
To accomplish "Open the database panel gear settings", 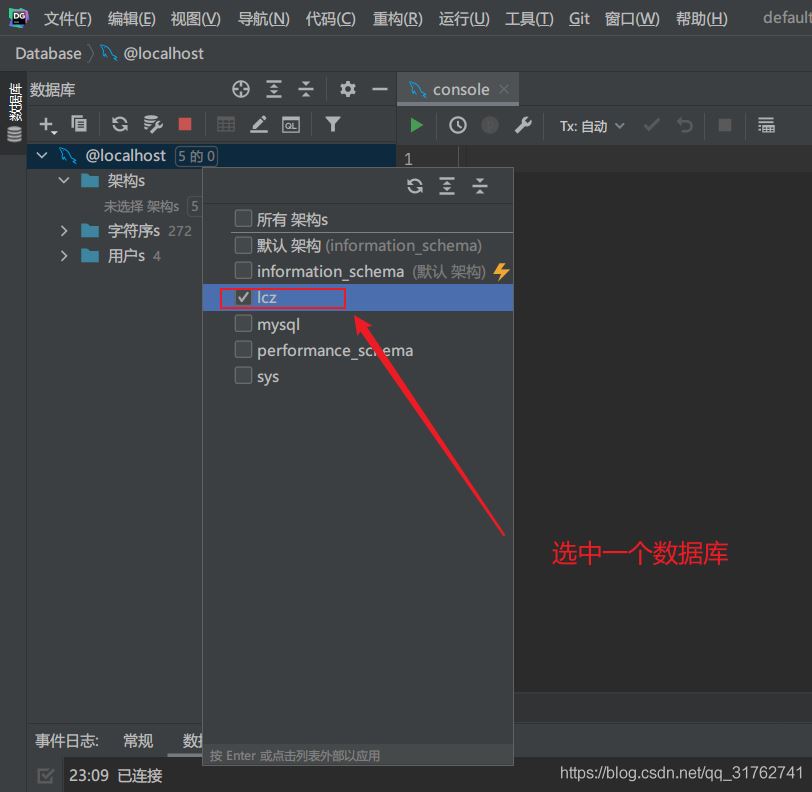I will (348, 89).
